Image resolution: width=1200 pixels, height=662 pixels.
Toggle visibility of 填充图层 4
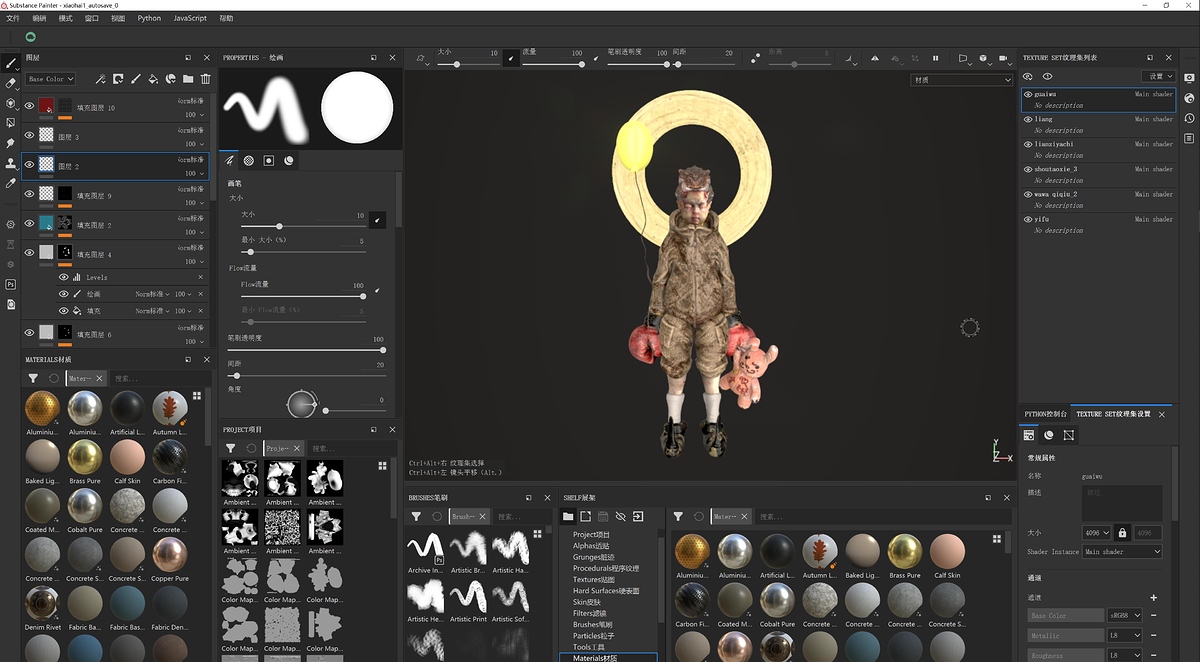29,253
